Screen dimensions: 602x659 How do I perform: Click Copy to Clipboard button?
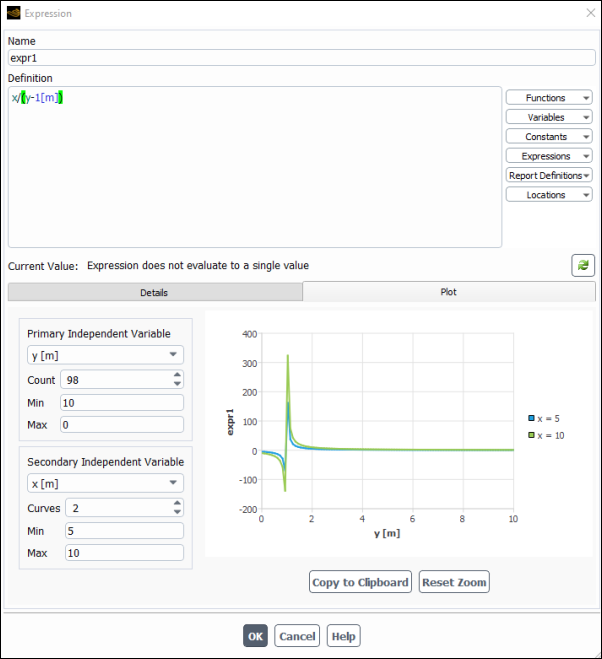360,582
